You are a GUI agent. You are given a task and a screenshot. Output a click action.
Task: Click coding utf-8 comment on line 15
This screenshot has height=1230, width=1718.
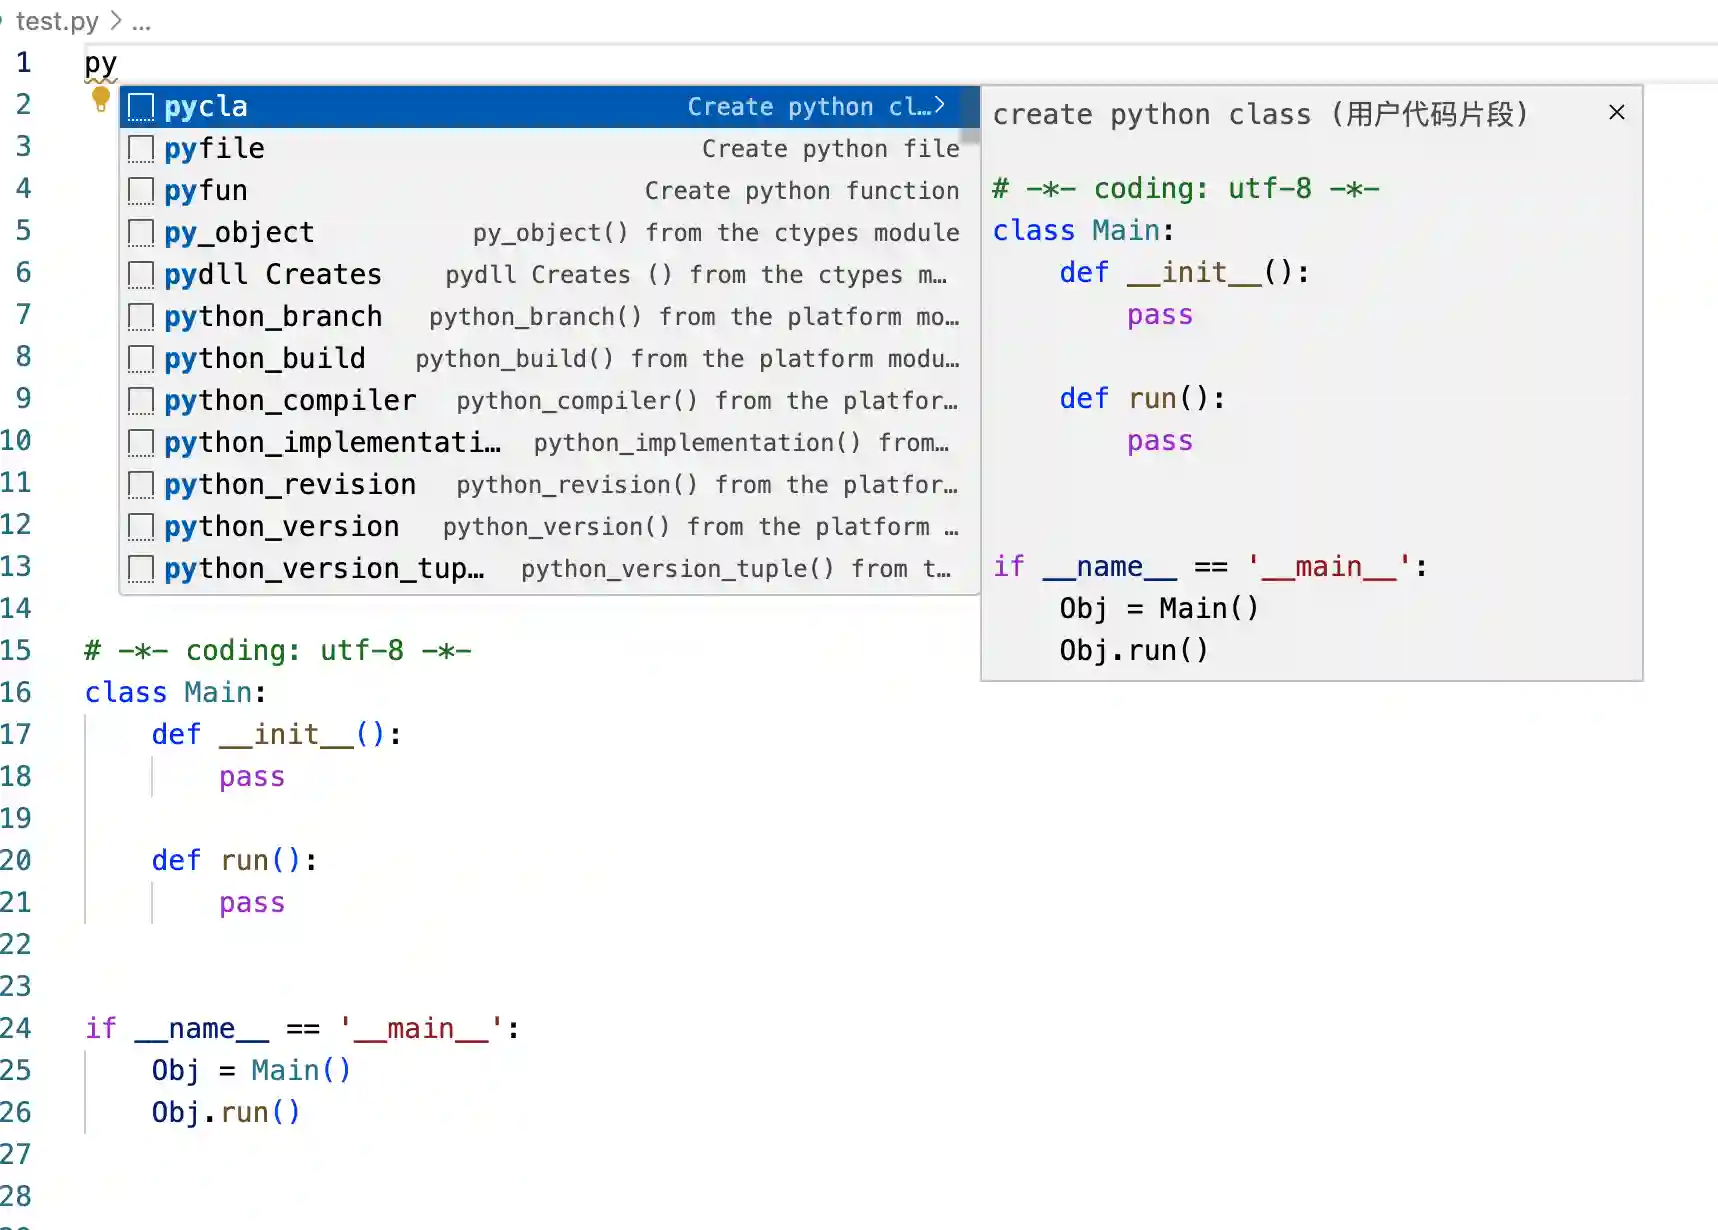pos(277,650)
